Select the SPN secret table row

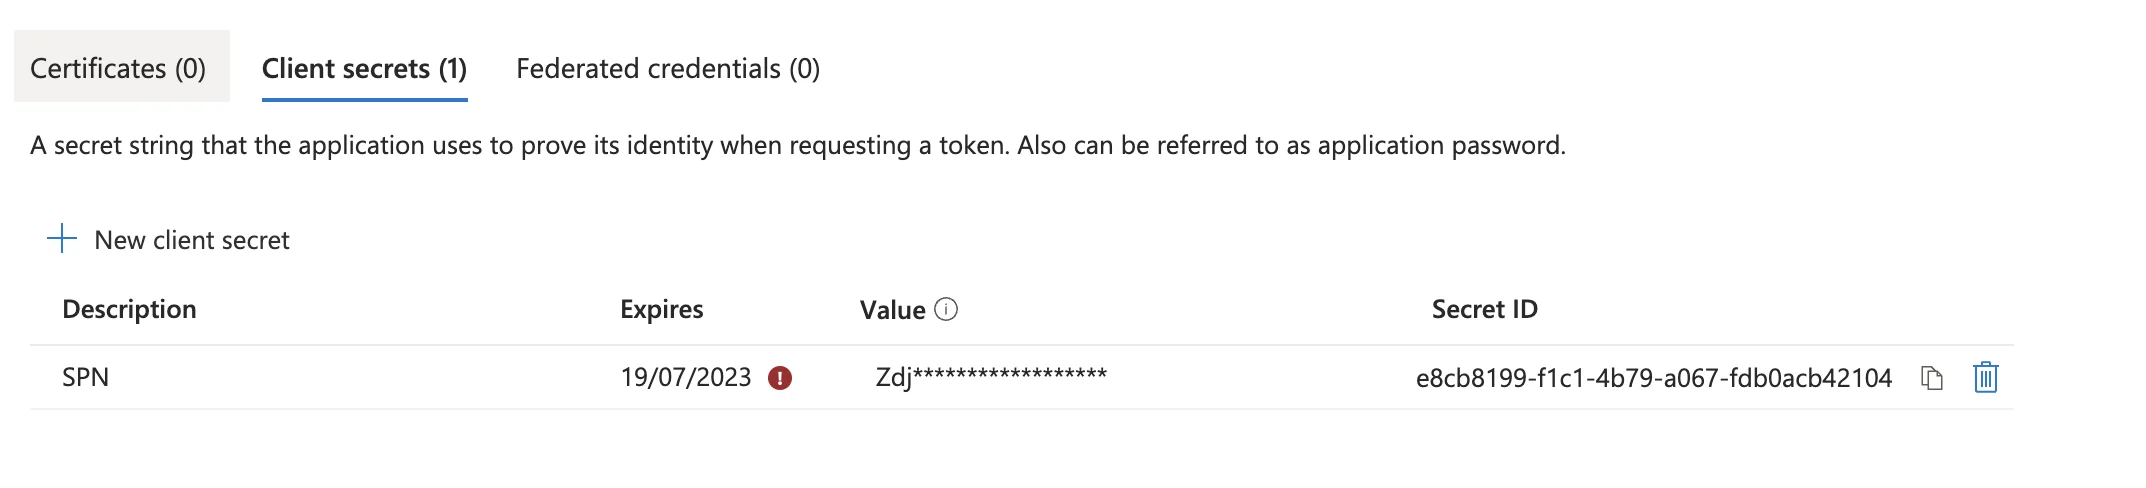[x=1022, y=377]
